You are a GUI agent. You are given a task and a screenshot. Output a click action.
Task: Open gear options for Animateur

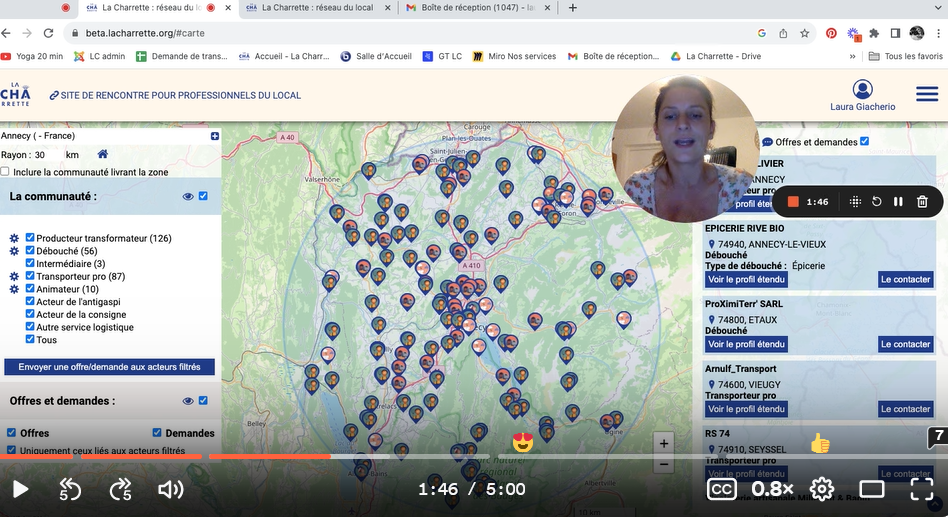(x=14, y=289)
